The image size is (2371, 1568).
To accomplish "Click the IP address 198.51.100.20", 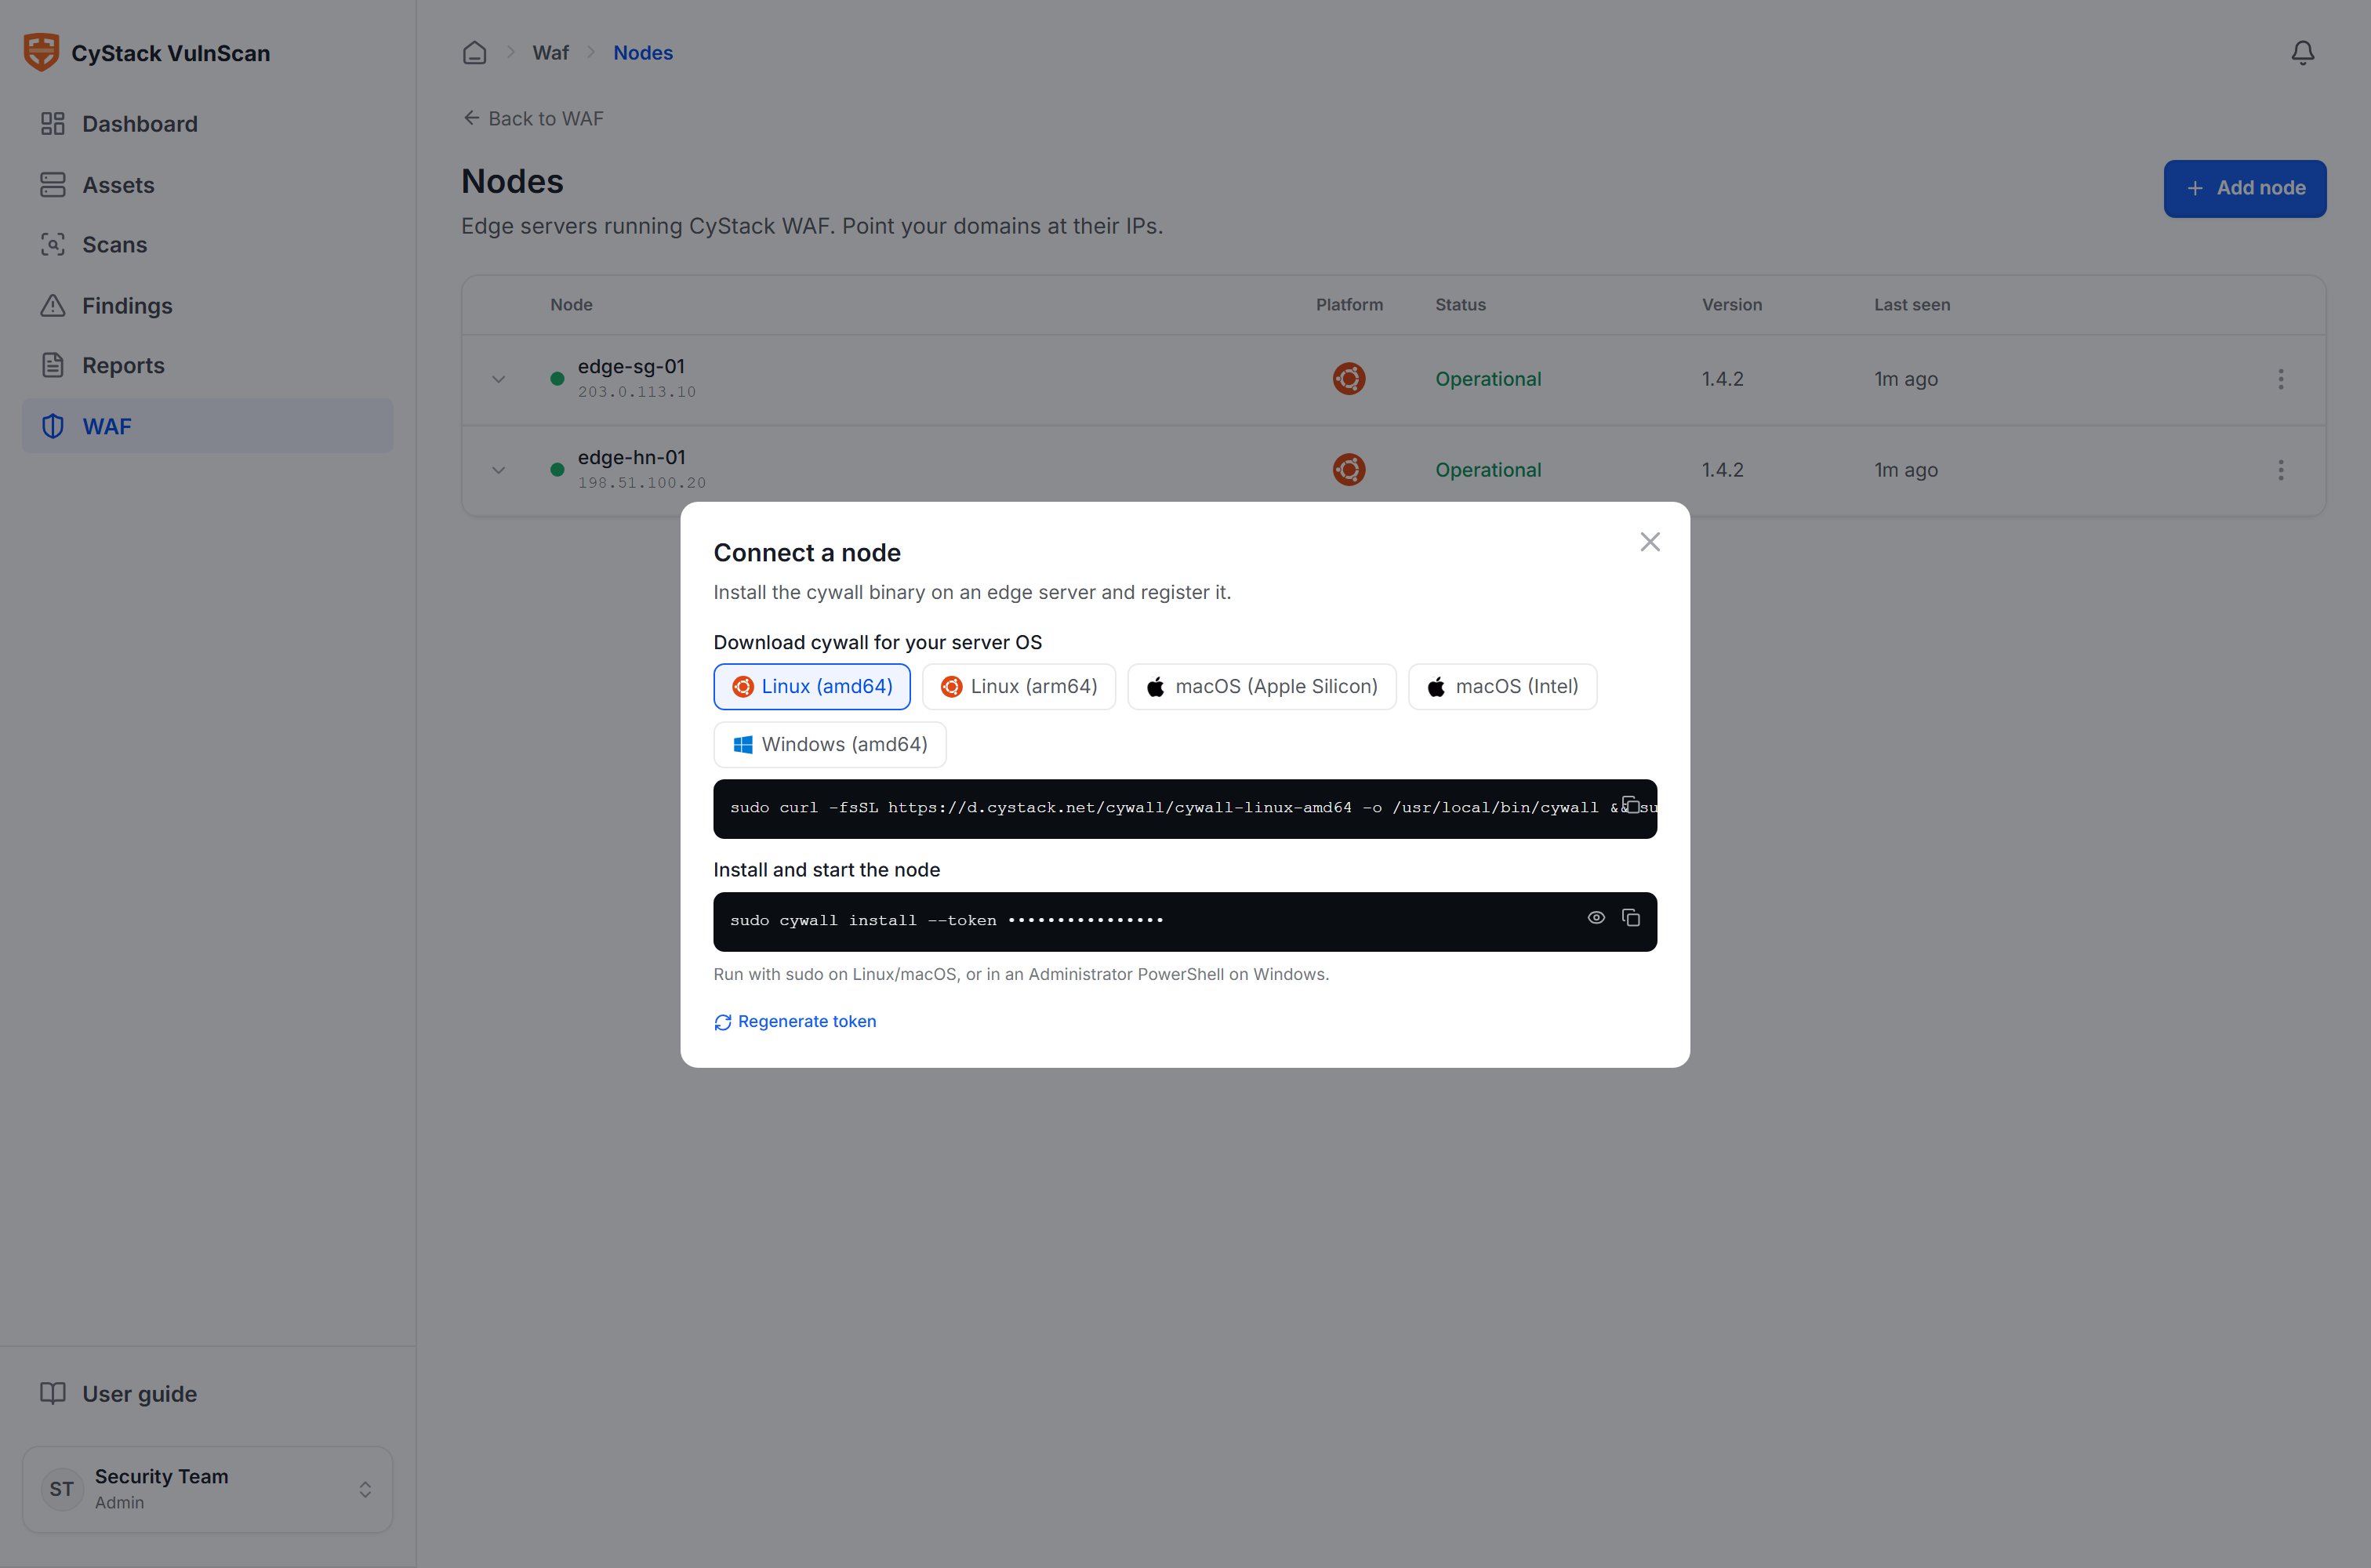I will (x=642, y=484).
